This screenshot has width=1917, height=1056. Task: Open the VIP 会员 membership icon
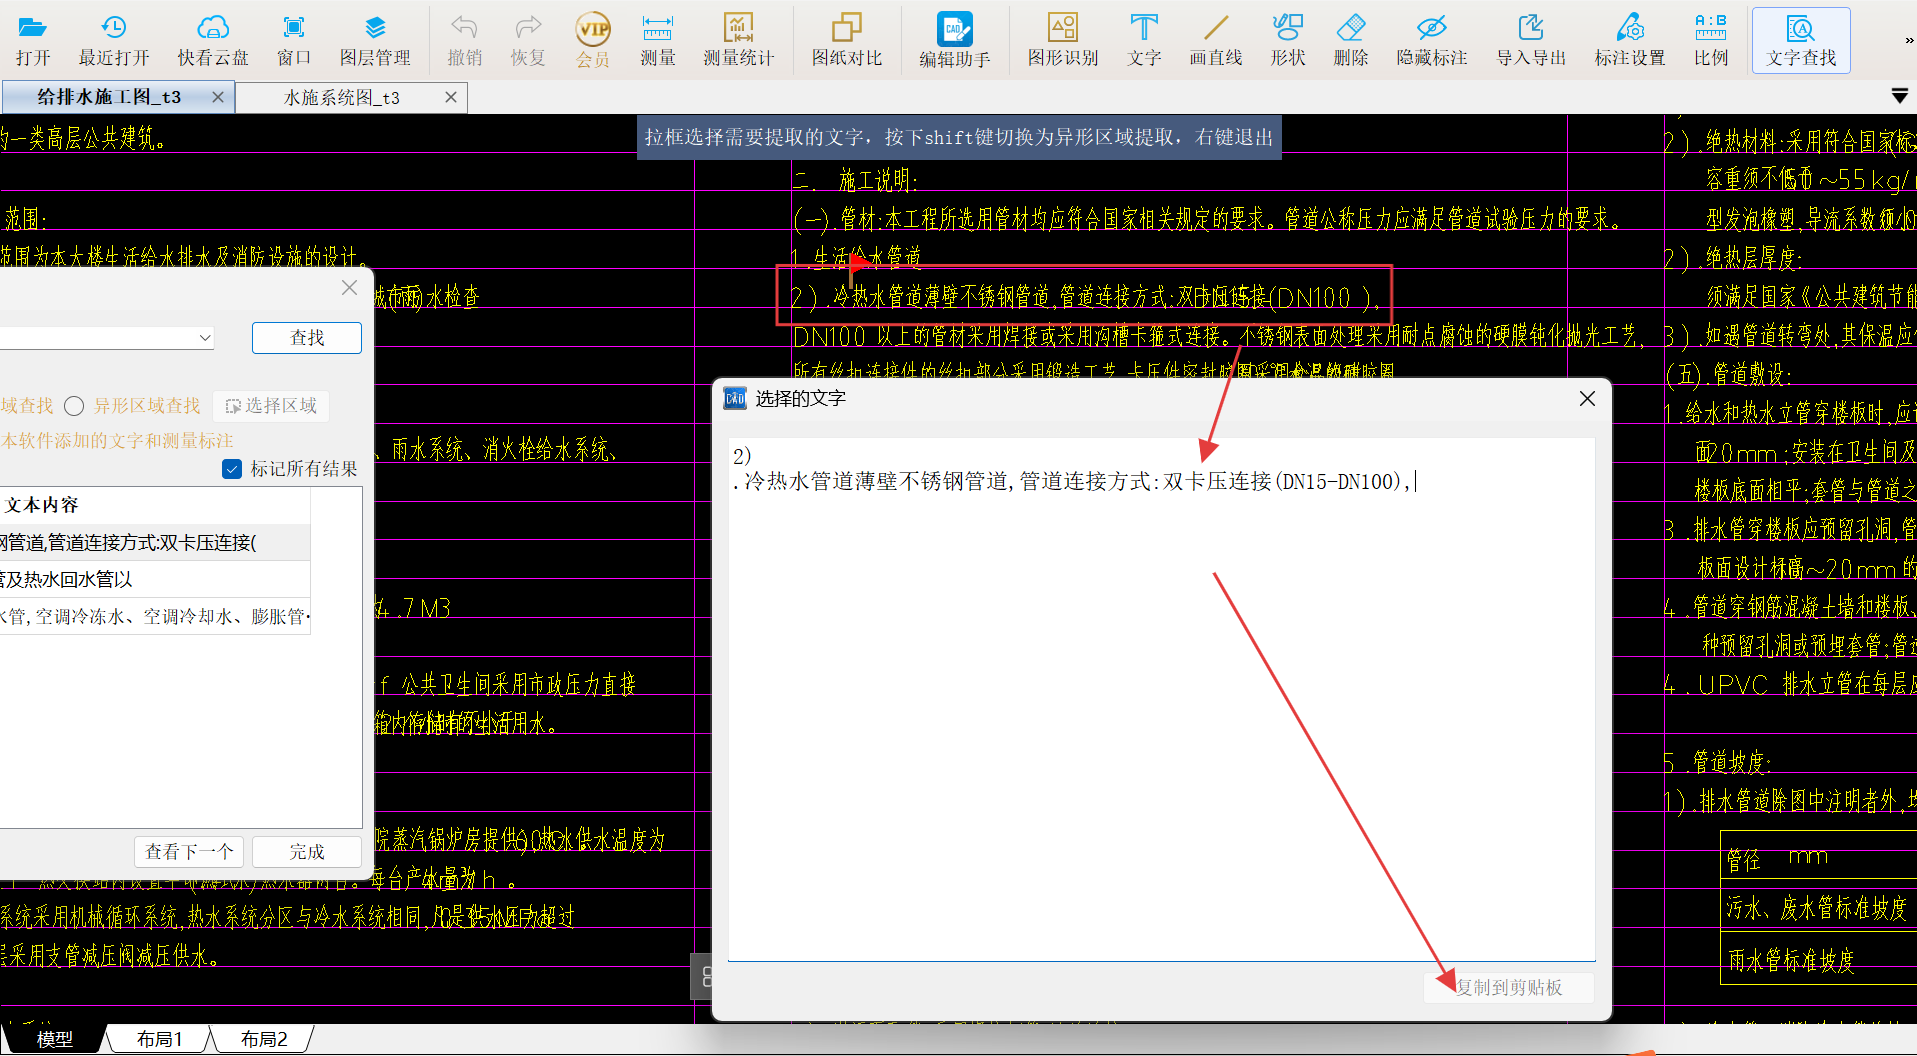(x=593, y=40)
